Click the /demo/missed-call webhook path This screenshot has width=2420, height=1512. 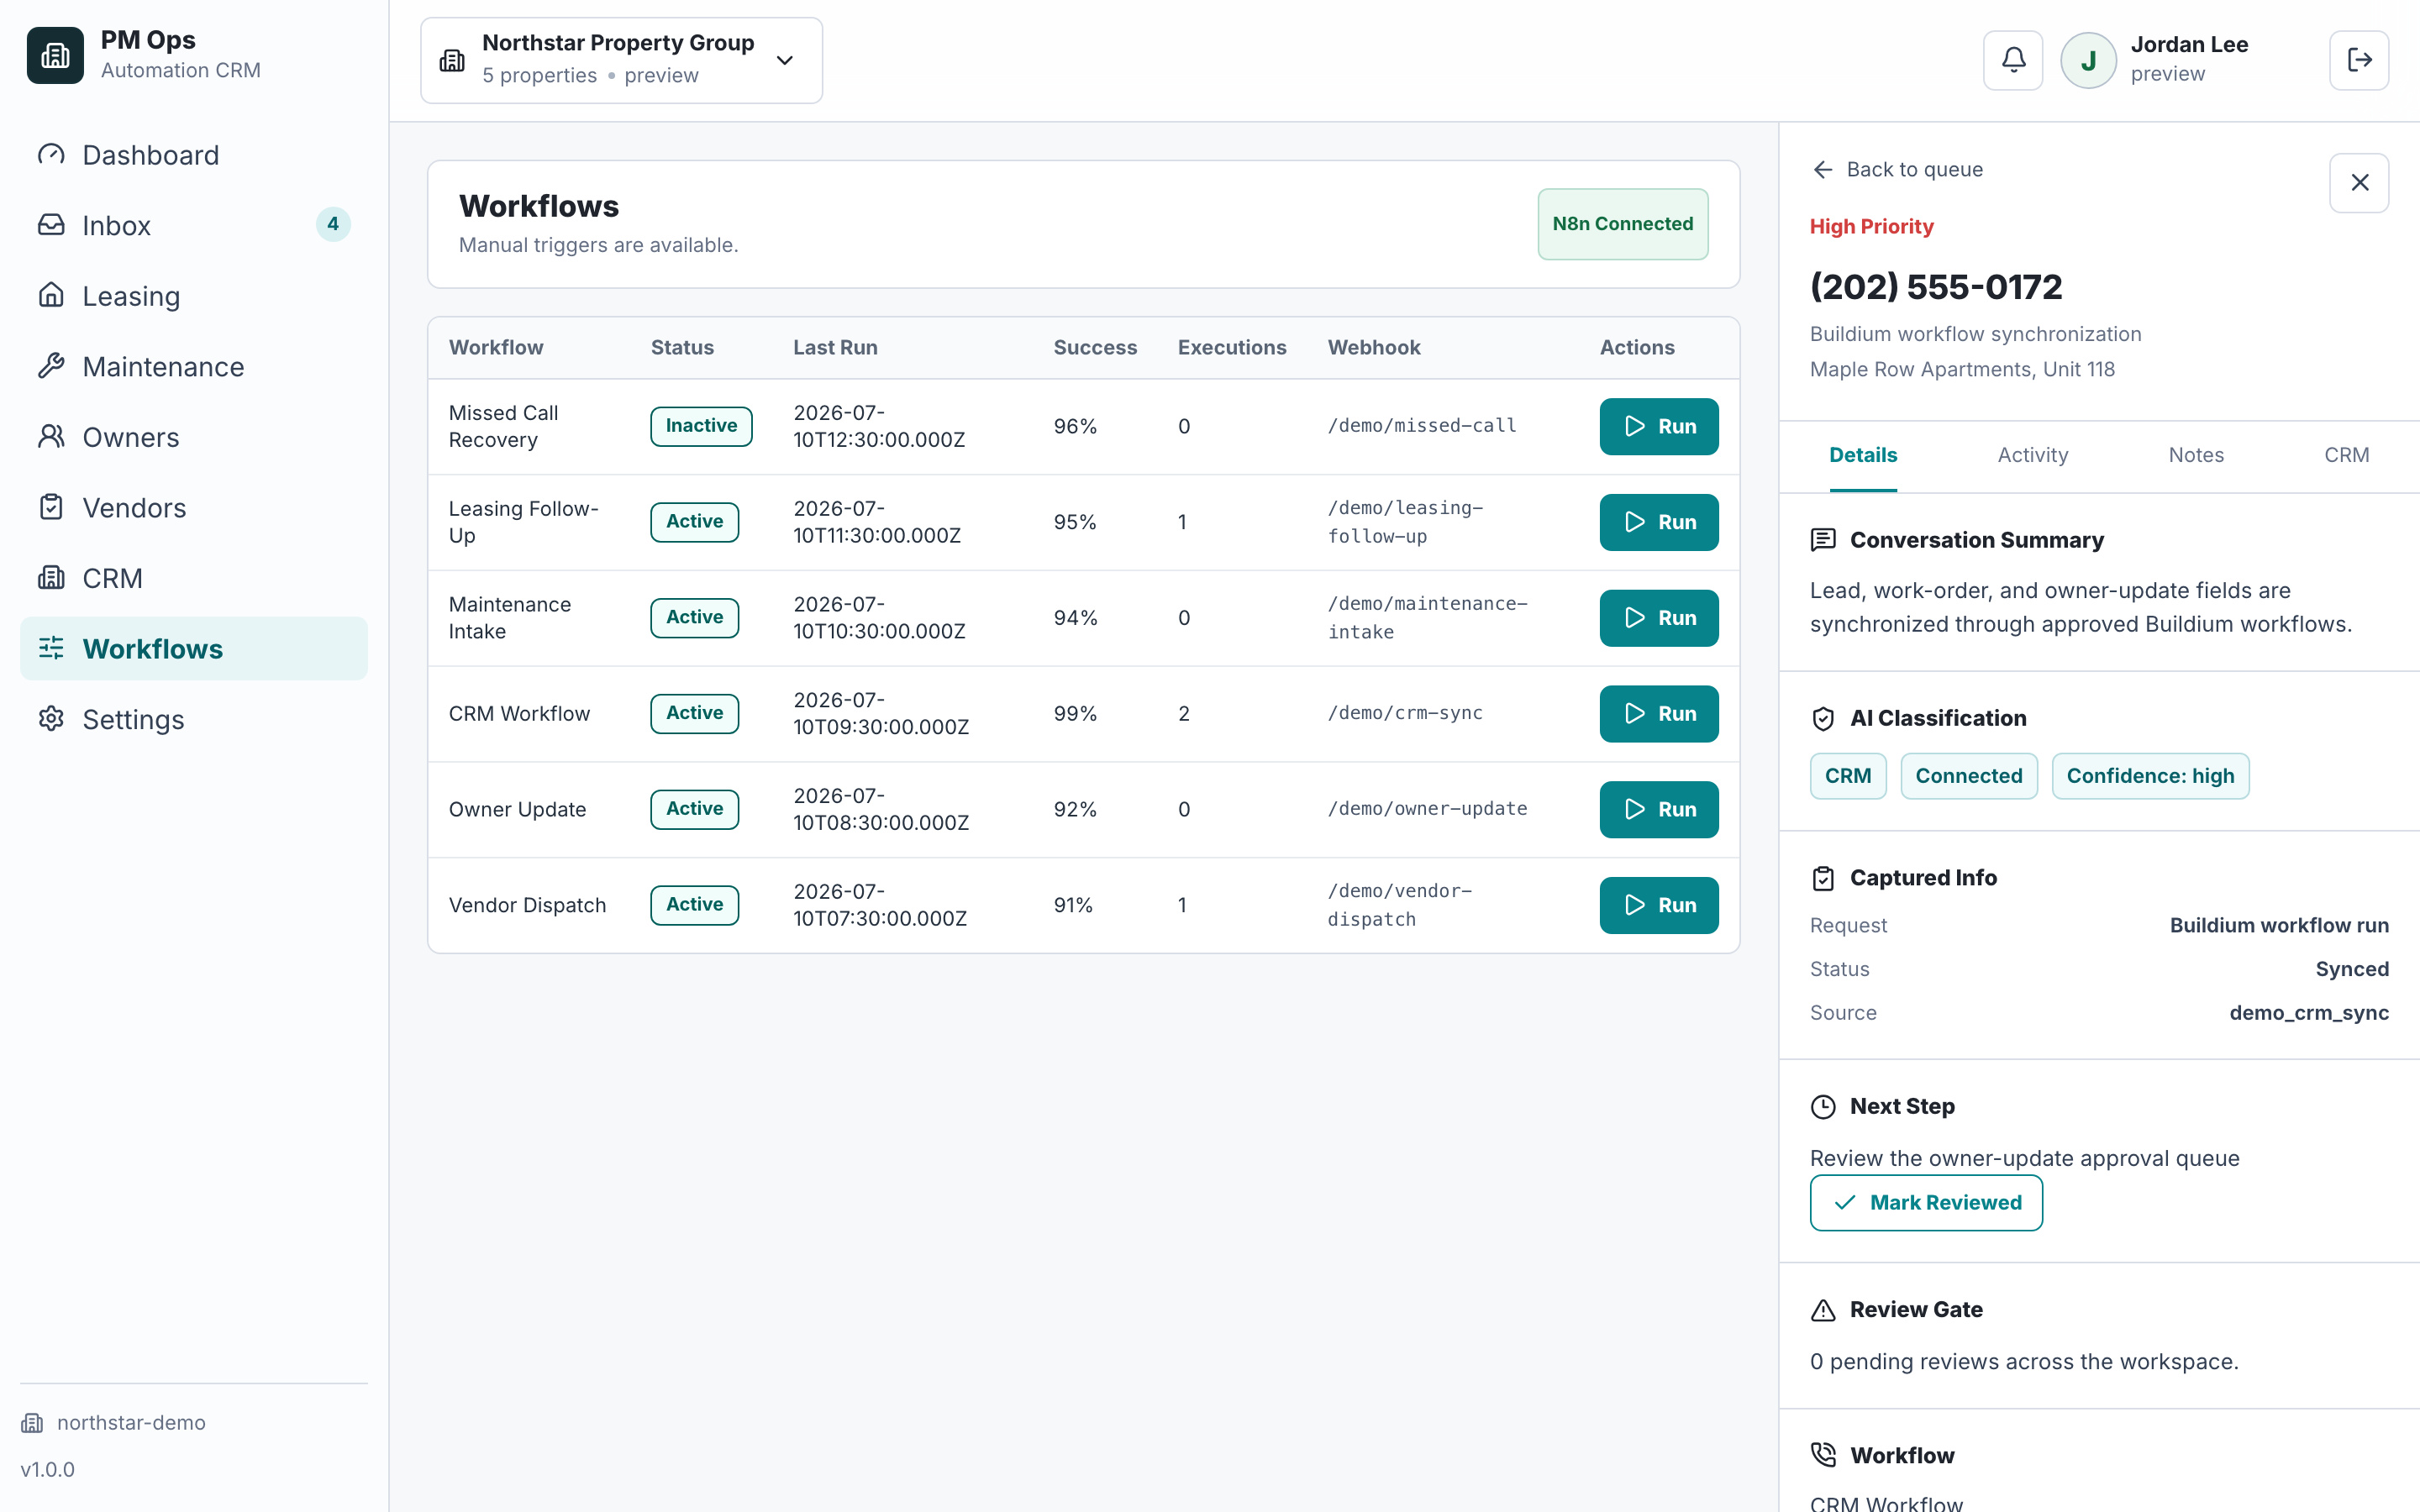pos(1422,426)
